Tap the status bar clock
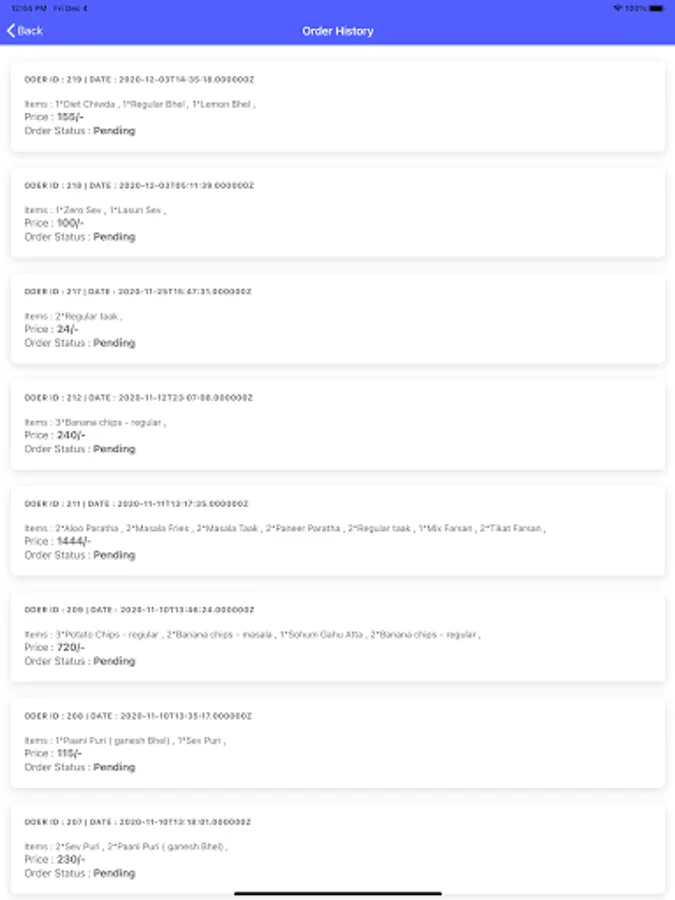This screenshot has height=900, width=675. click(x=29, y=8)
